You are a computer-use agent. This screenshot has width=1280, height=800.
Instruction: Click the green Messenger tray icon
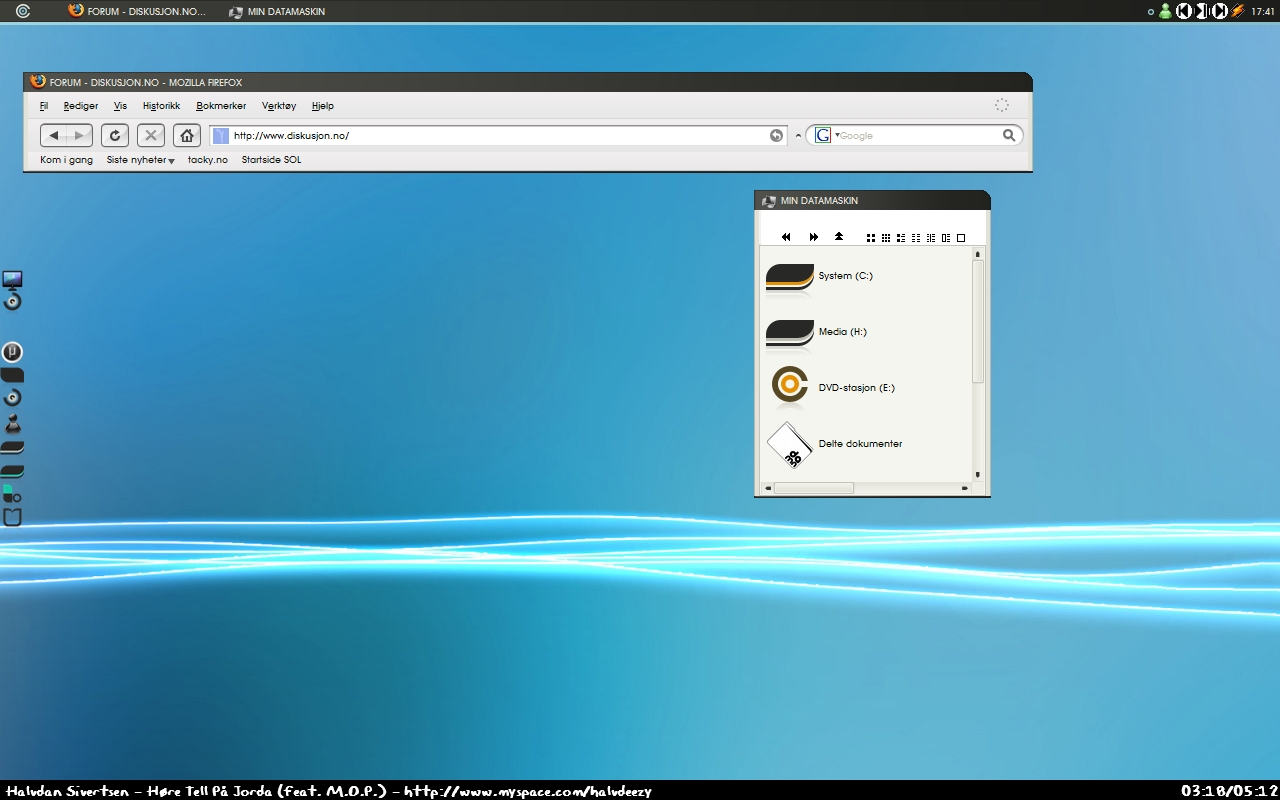coord(1165,11)
